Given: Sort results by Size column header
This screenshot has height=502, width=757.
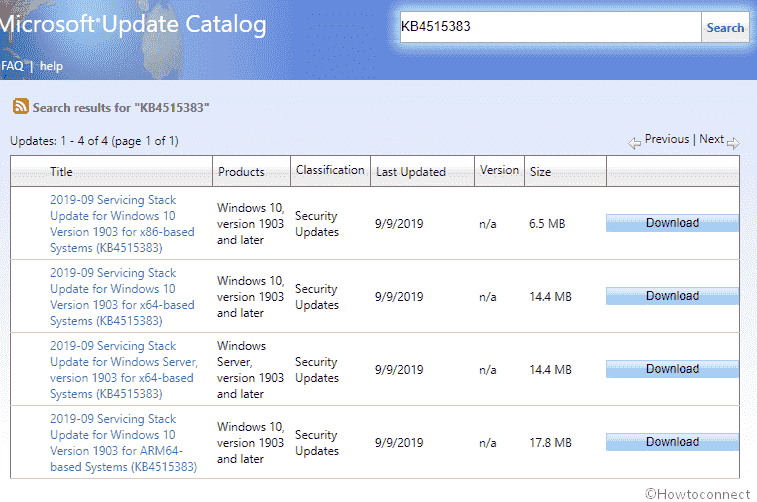Looking at the screenshot, I should [540, 172].
